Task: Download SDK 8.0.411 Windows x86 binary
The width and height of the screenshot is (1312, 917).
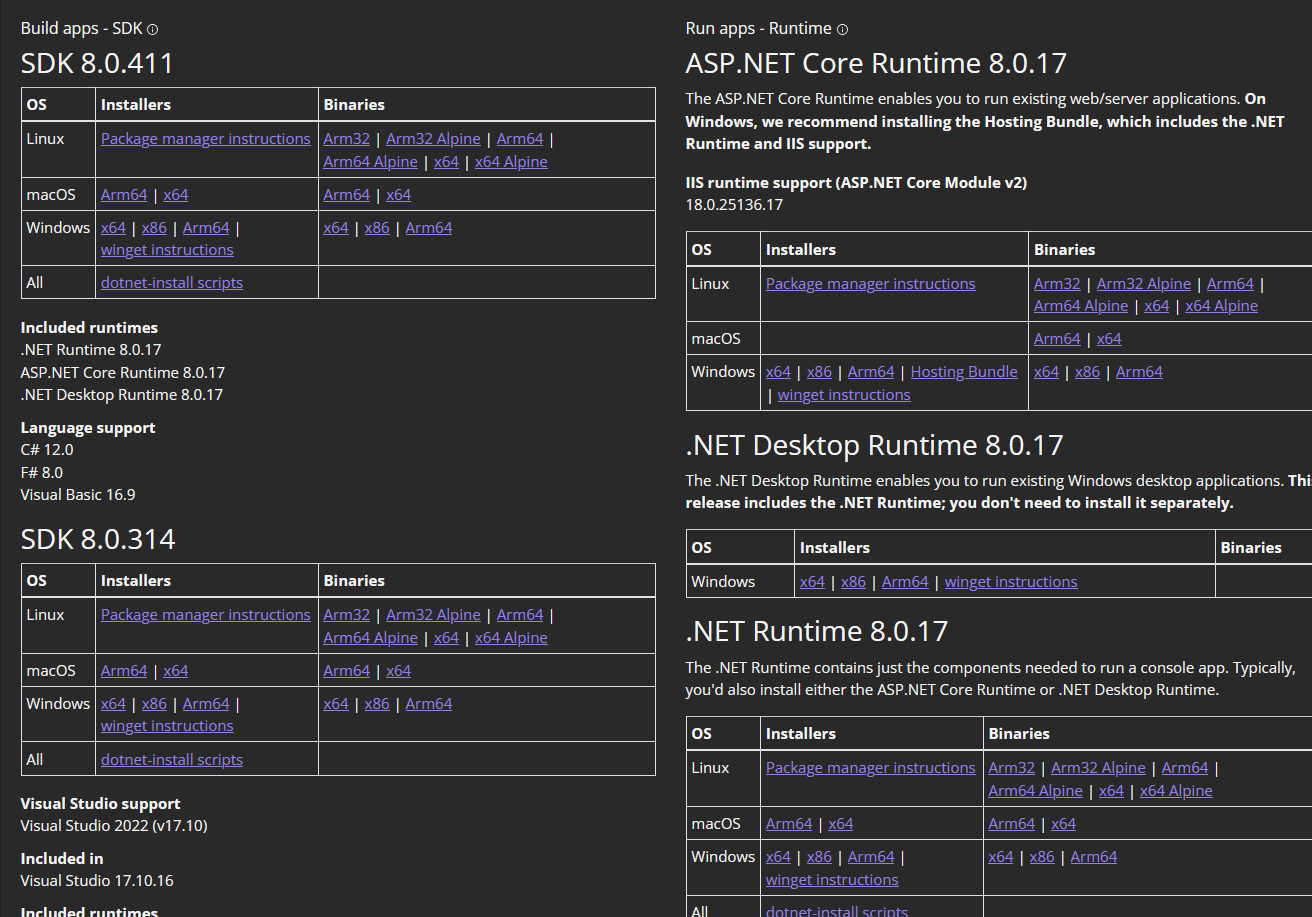Action: 377,228
